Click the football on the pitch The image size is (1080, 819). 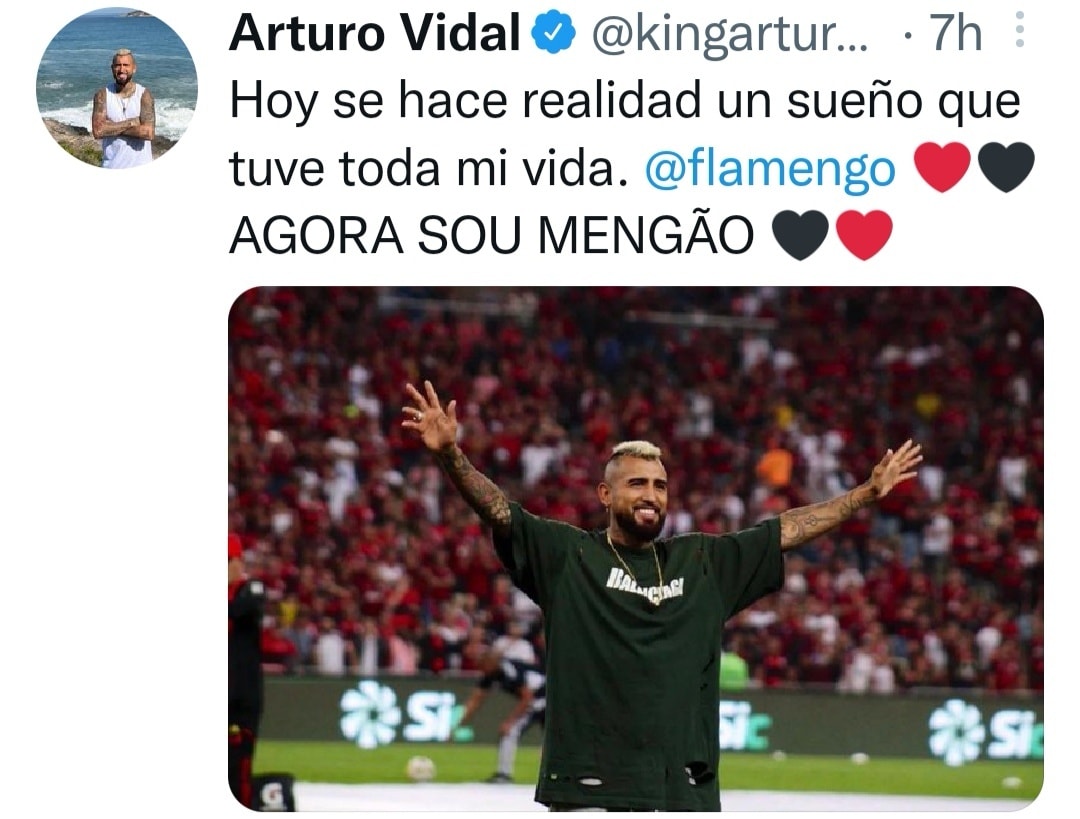[420, 767]
